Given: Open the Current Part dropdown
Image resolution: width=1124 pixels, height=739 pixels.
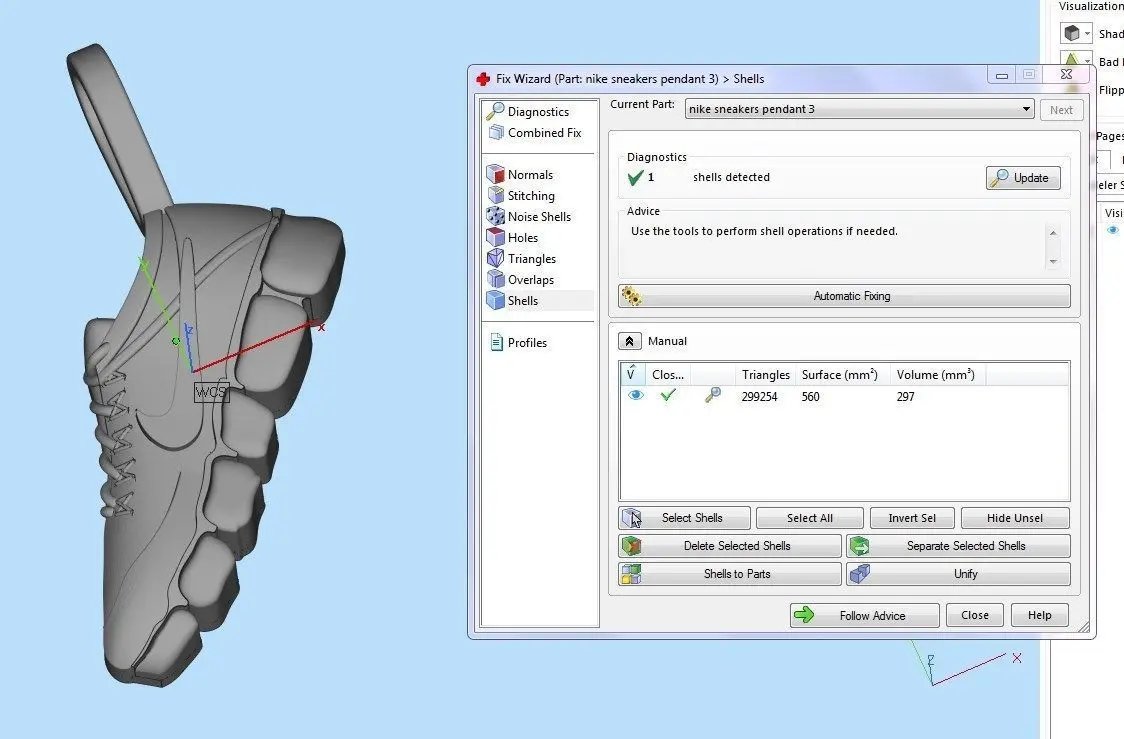Looking at the screenshot, I should 859,109.
